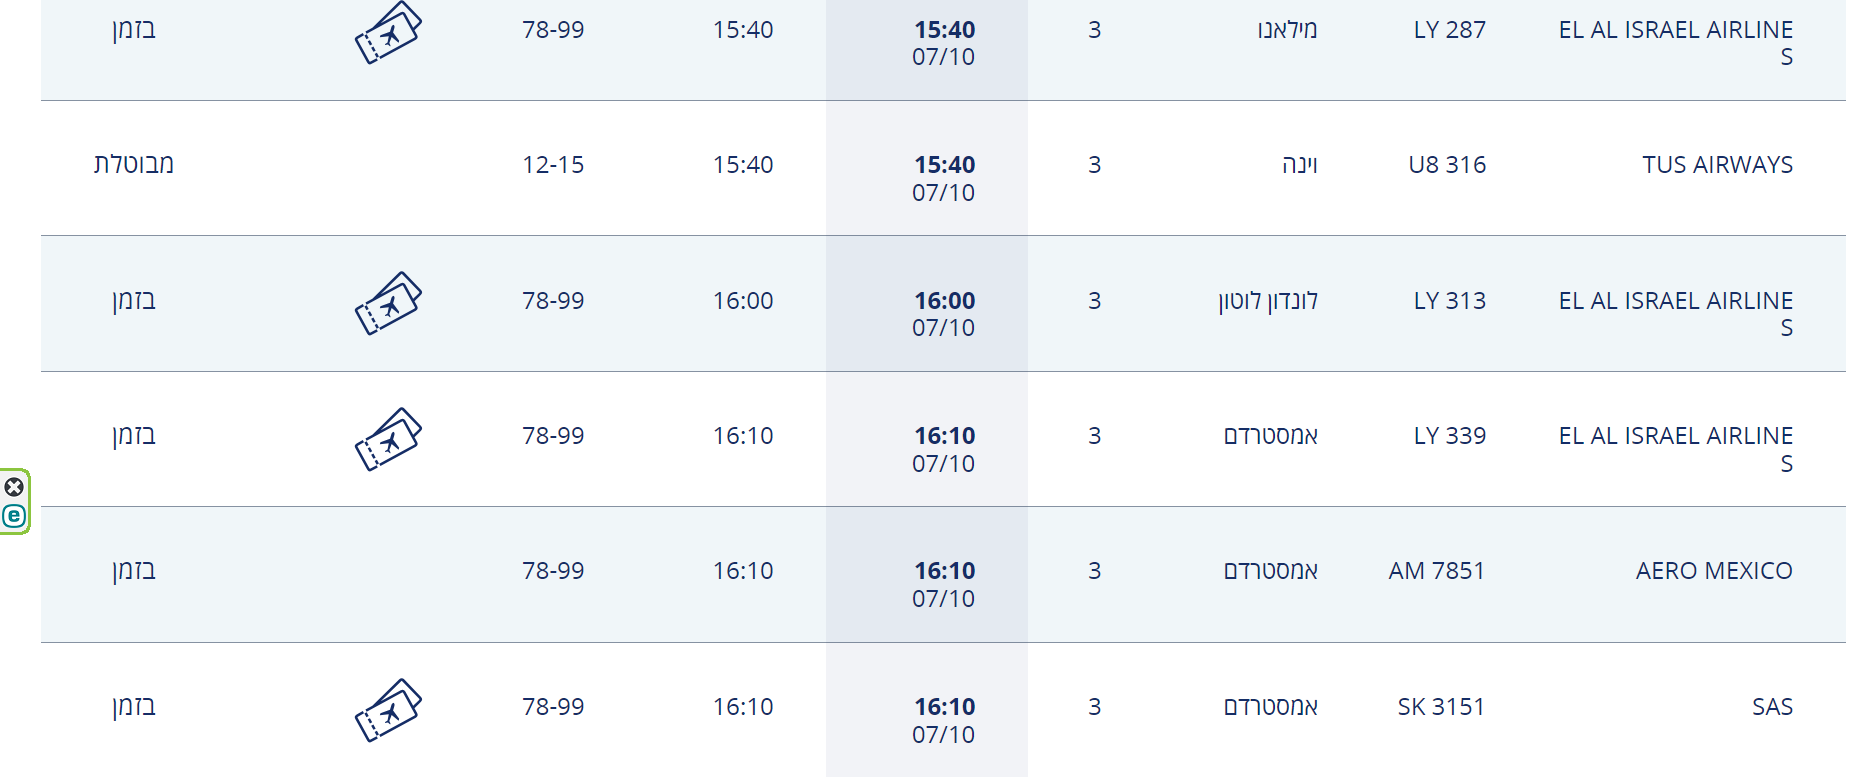This screenshot has height=777, width=1859.
Task: Click the TUS AIRWAYS airline name
Action: (x=1717, y=165)
